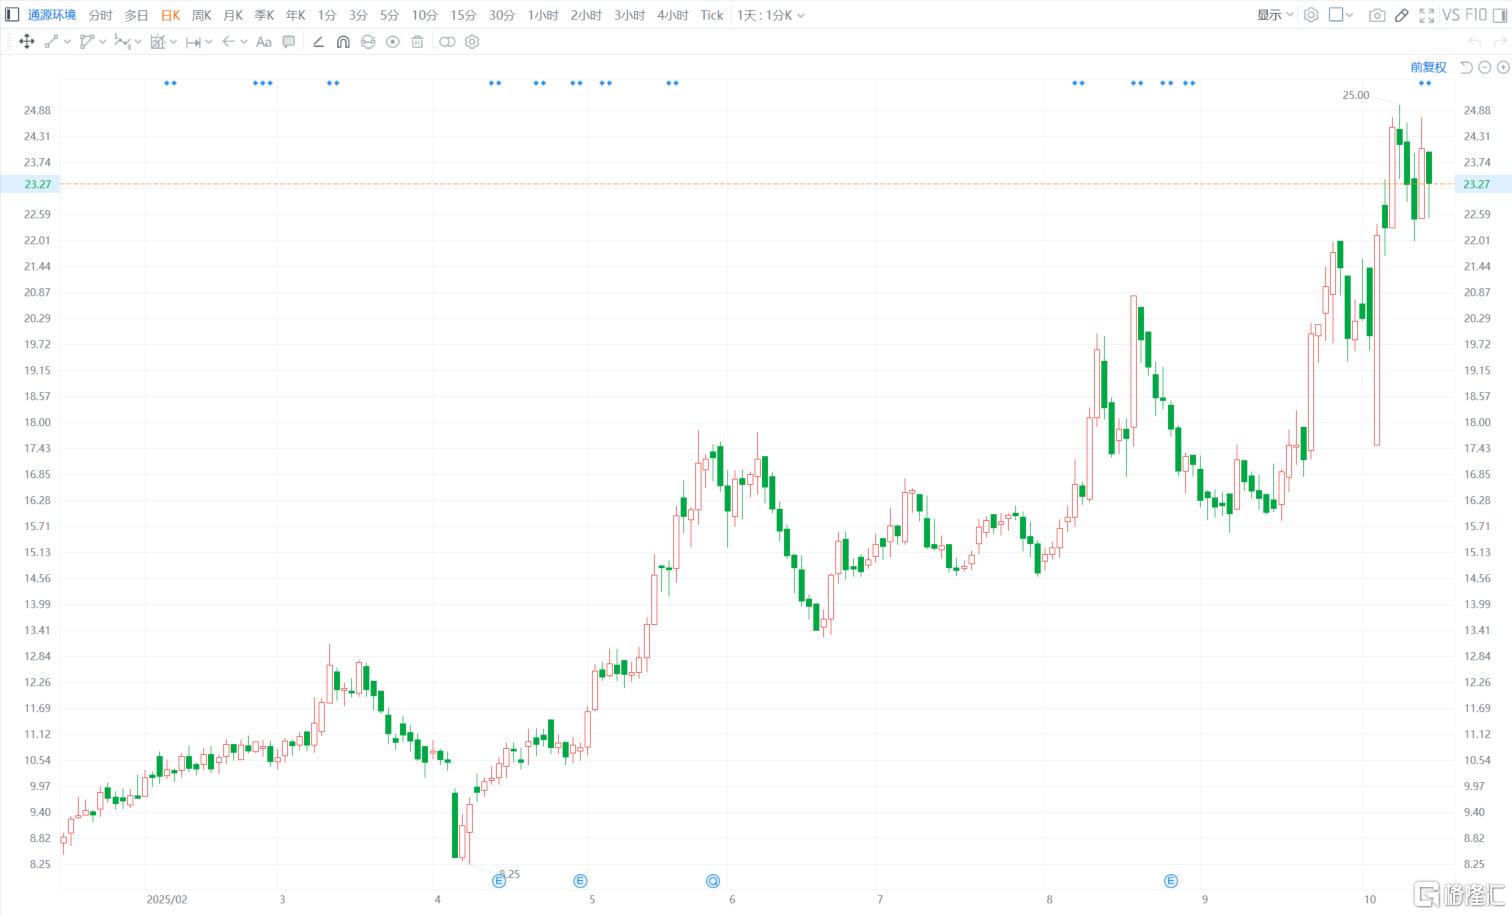
Task: Select the magnet snap tool
Action: pyautogui.click(x=343, y=42)
